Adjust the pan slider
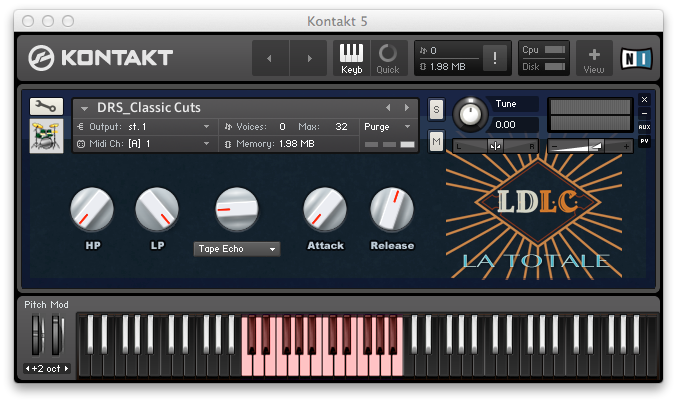 click(x=495, y=146)
